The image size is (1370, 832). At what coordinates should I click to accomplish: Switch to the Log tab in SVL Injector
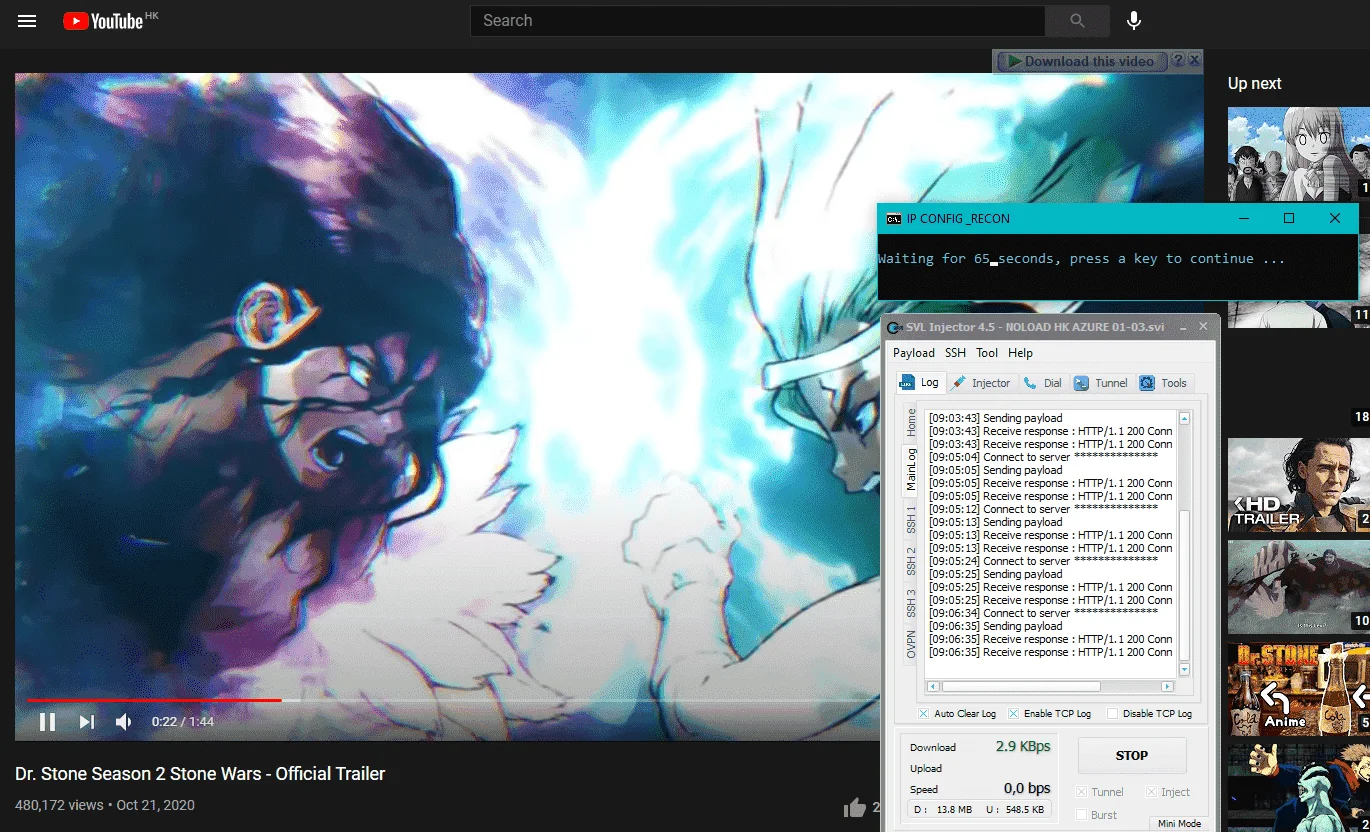pyautogui.click(x=920, y=383)
